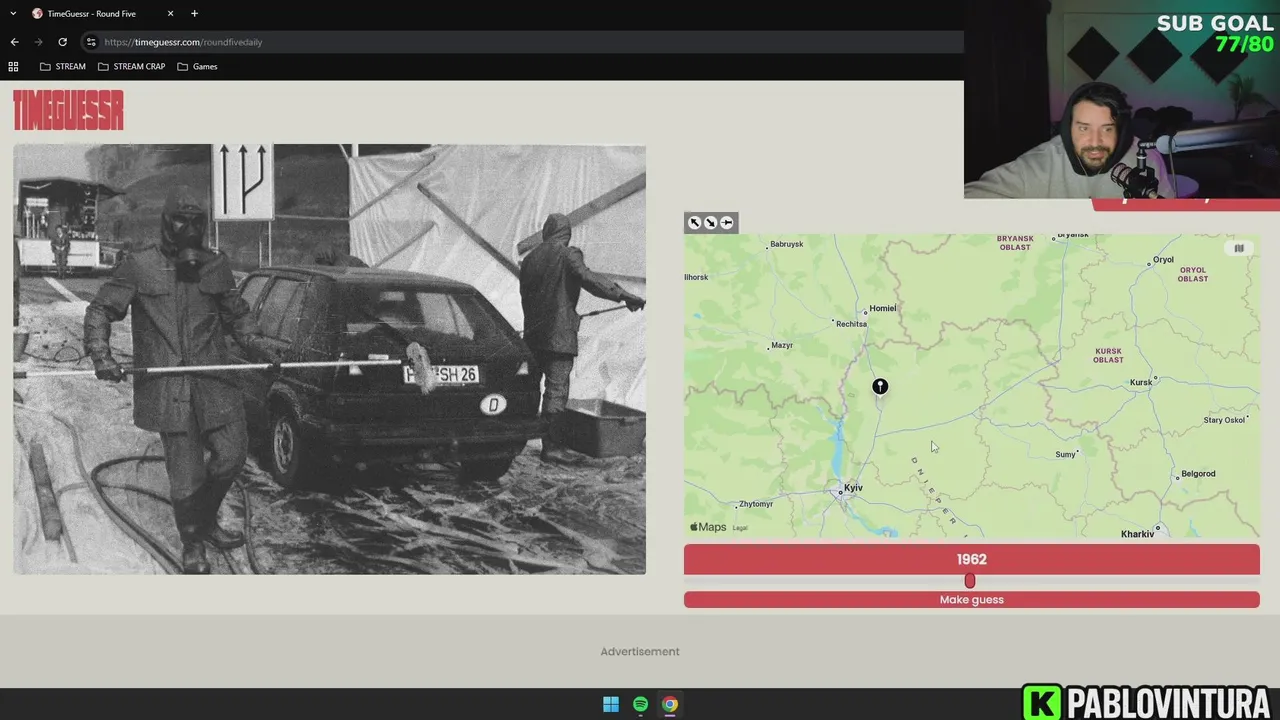Focus the timeguessr.com address bar
1280x720 pixels.
pos(520,42)
